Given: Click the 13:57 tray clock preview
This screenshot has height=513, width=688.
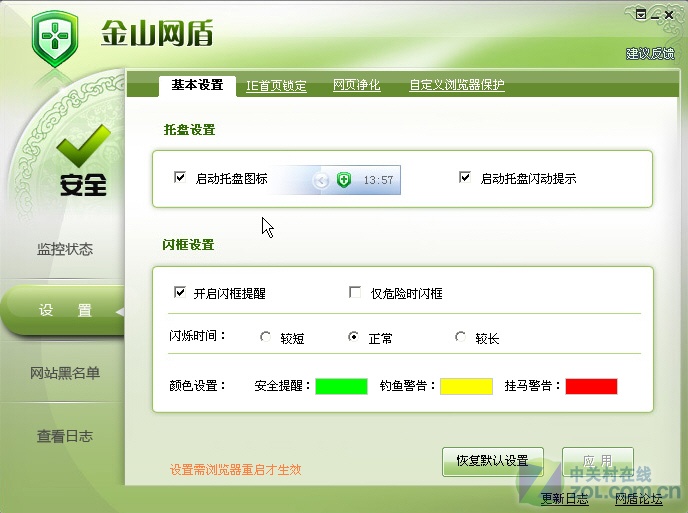Looking at the screenshot, I should (x=378, y=180).
